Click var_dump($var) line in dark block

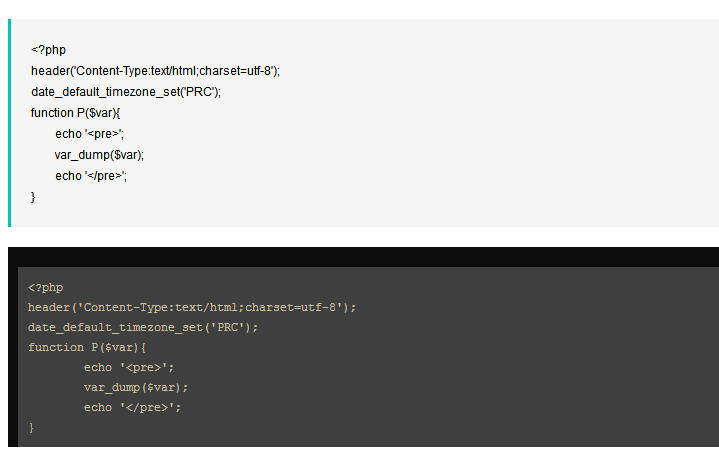point(136,387)
